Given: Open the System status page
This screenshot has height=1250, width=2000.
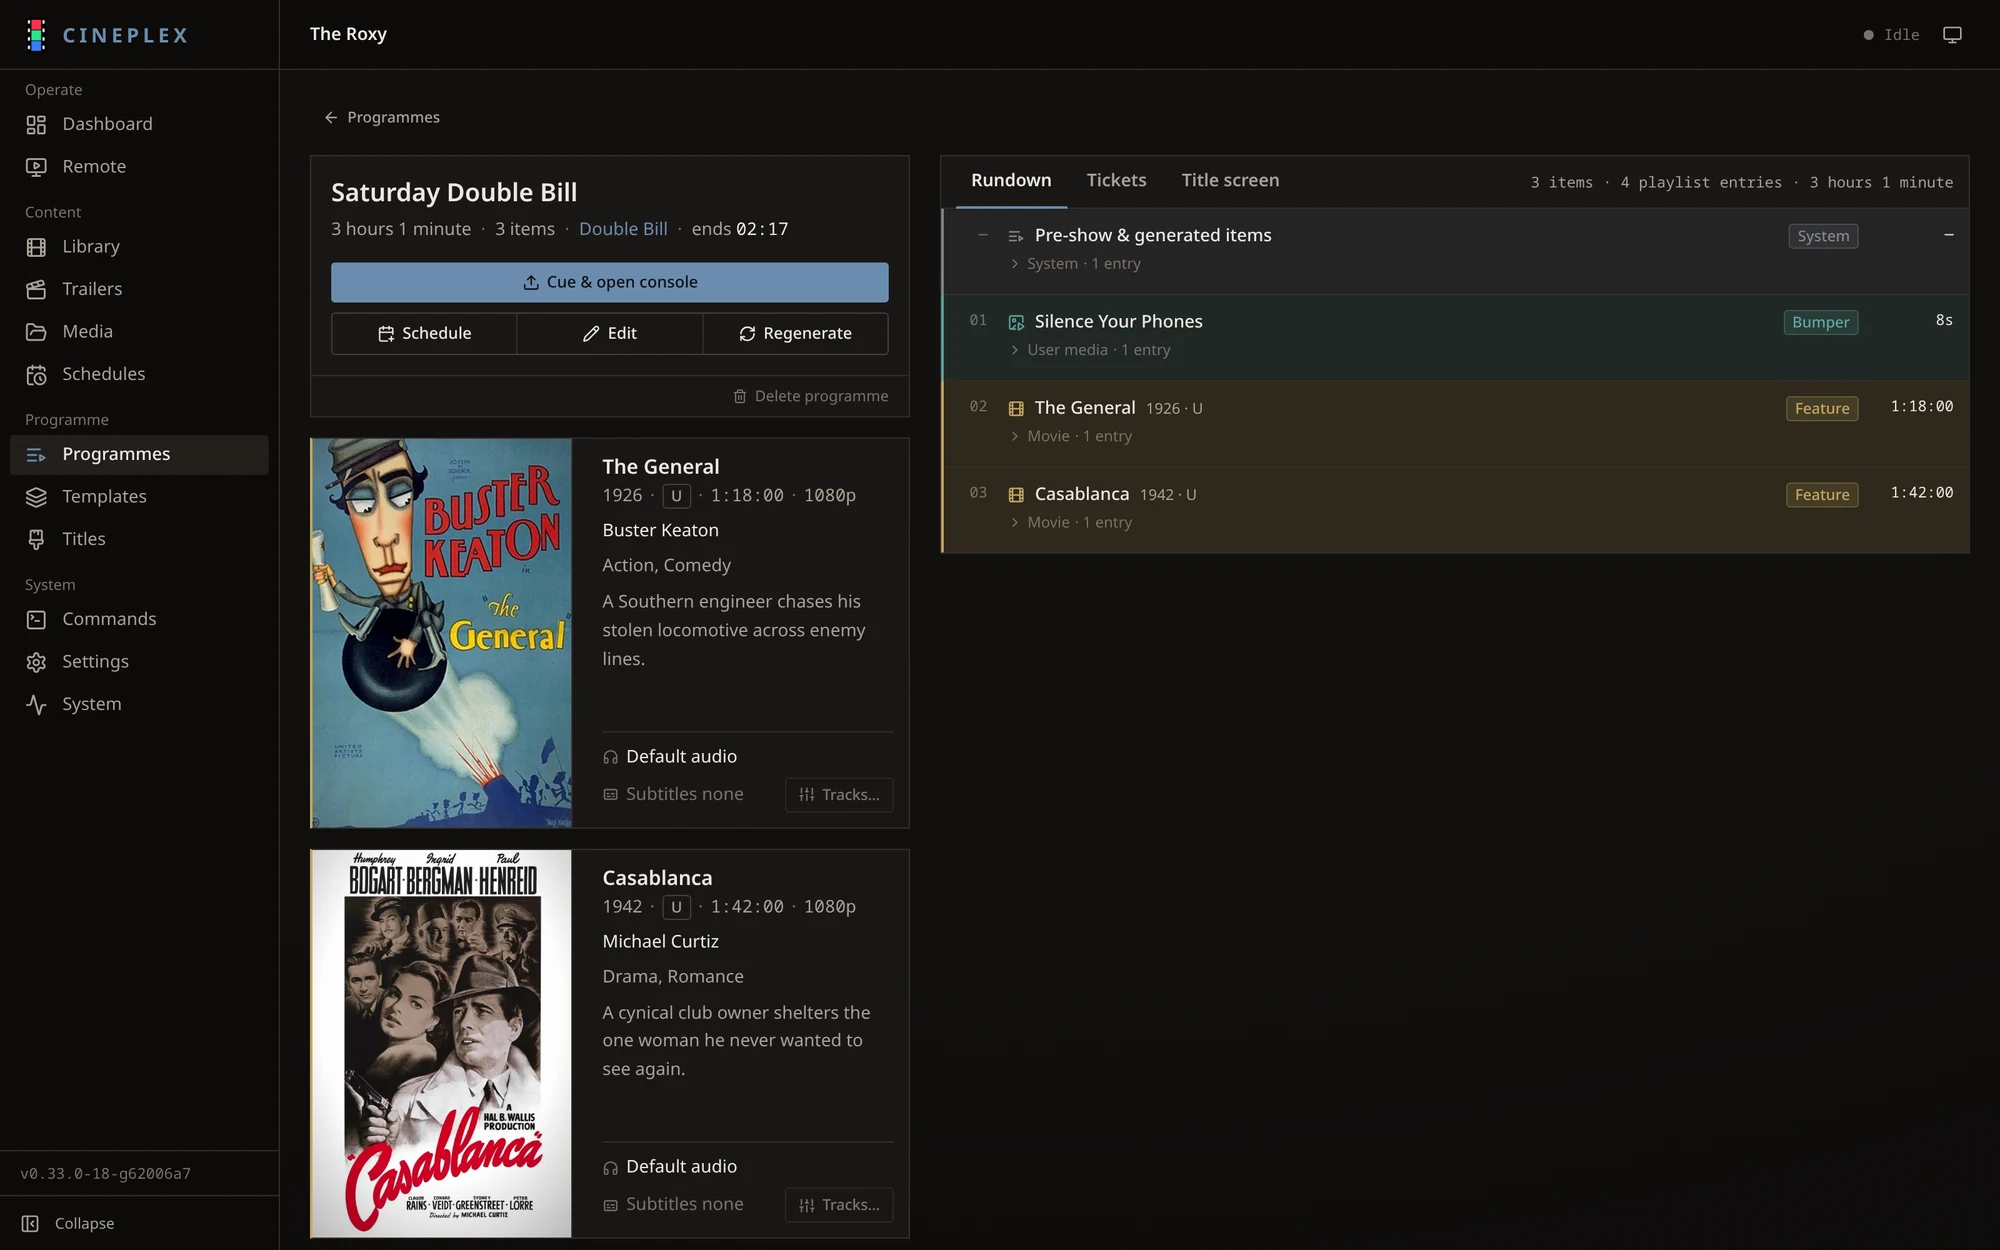Looking at the screenshot, I should coord(139,704).
